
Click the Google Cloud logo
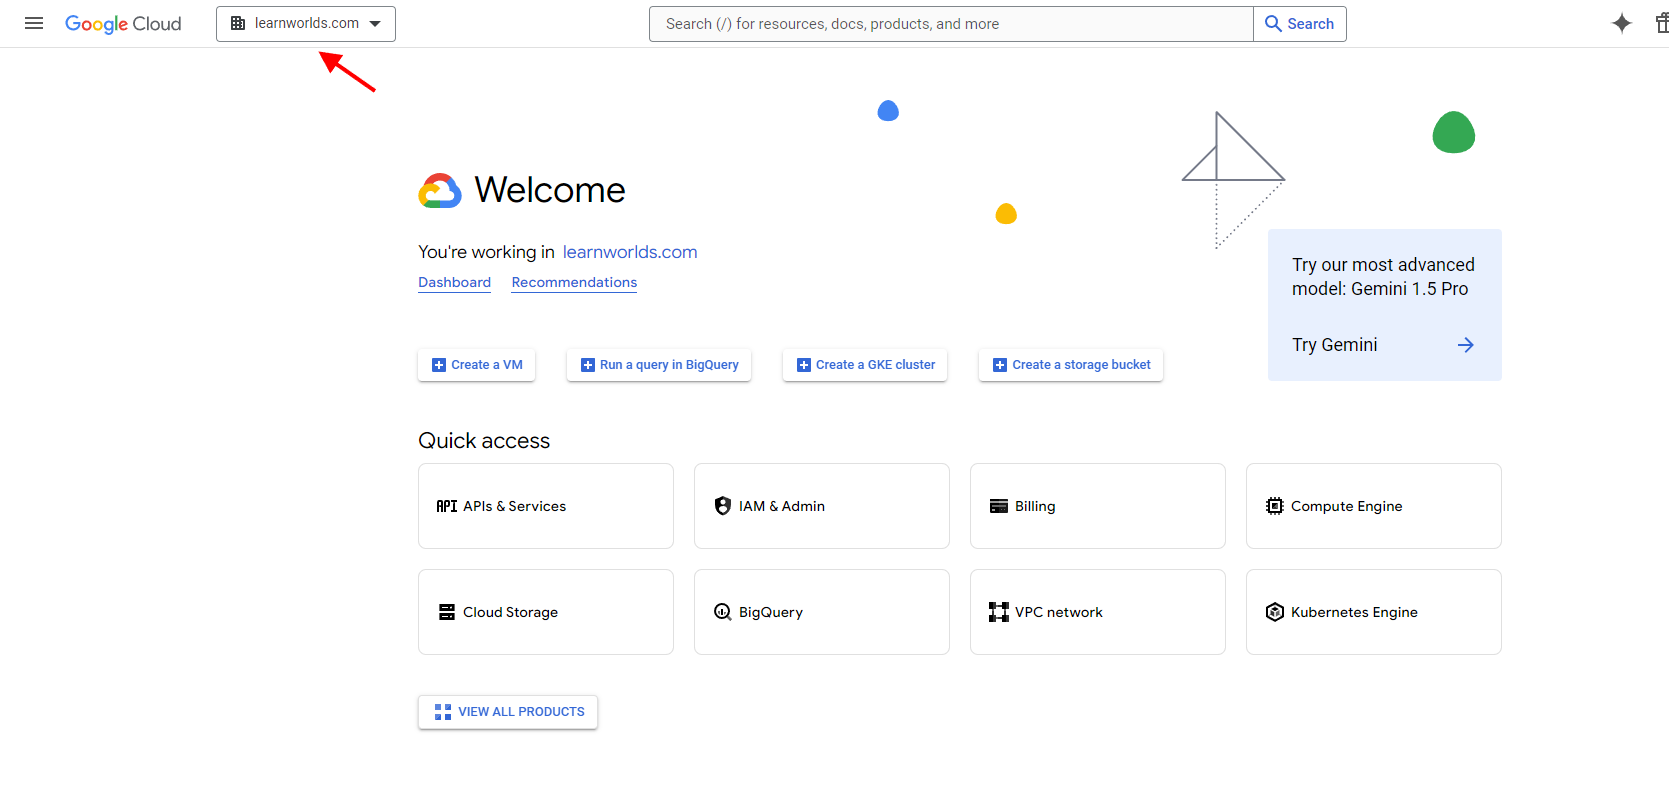[123, 24]
